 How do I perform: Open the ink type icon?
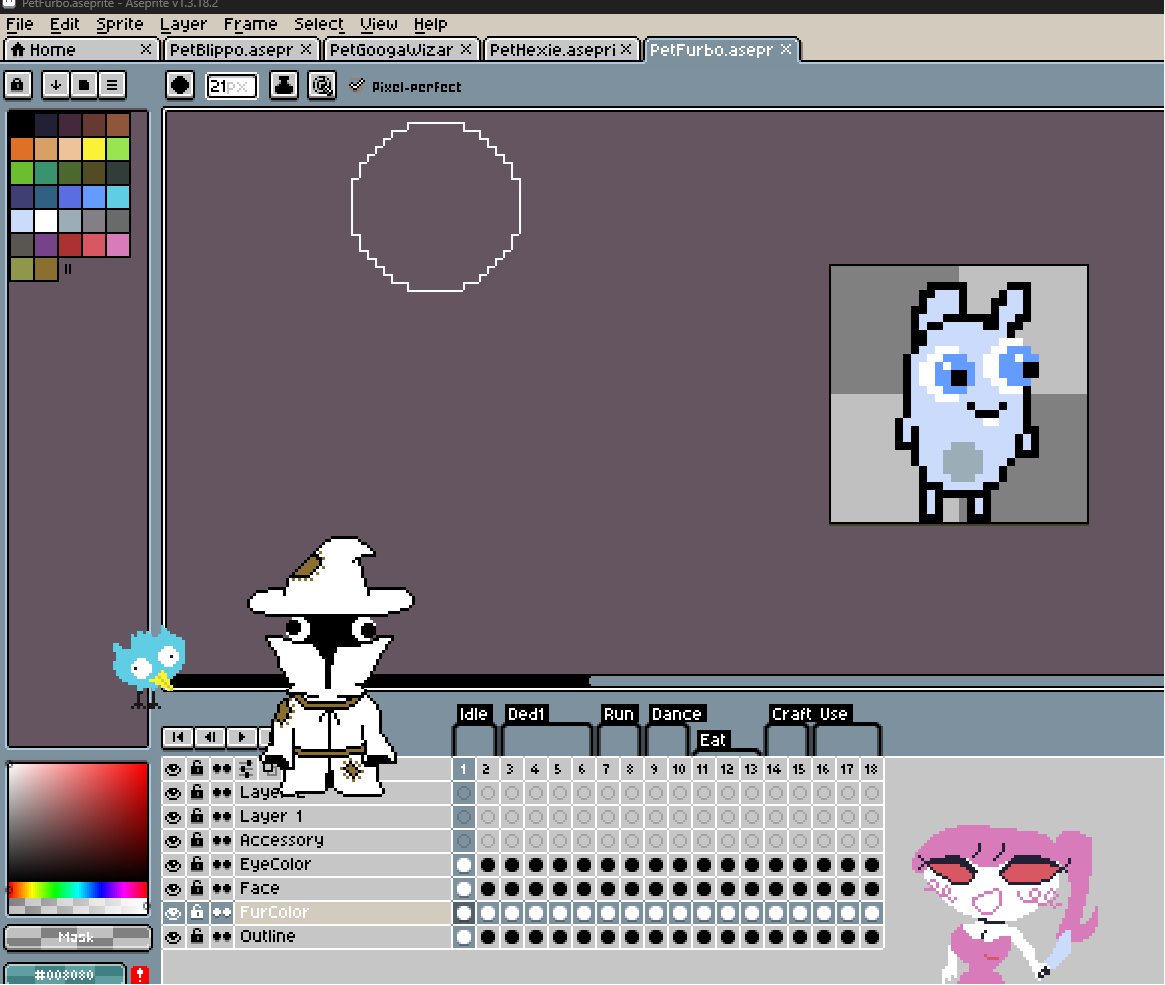coord(284,85)
